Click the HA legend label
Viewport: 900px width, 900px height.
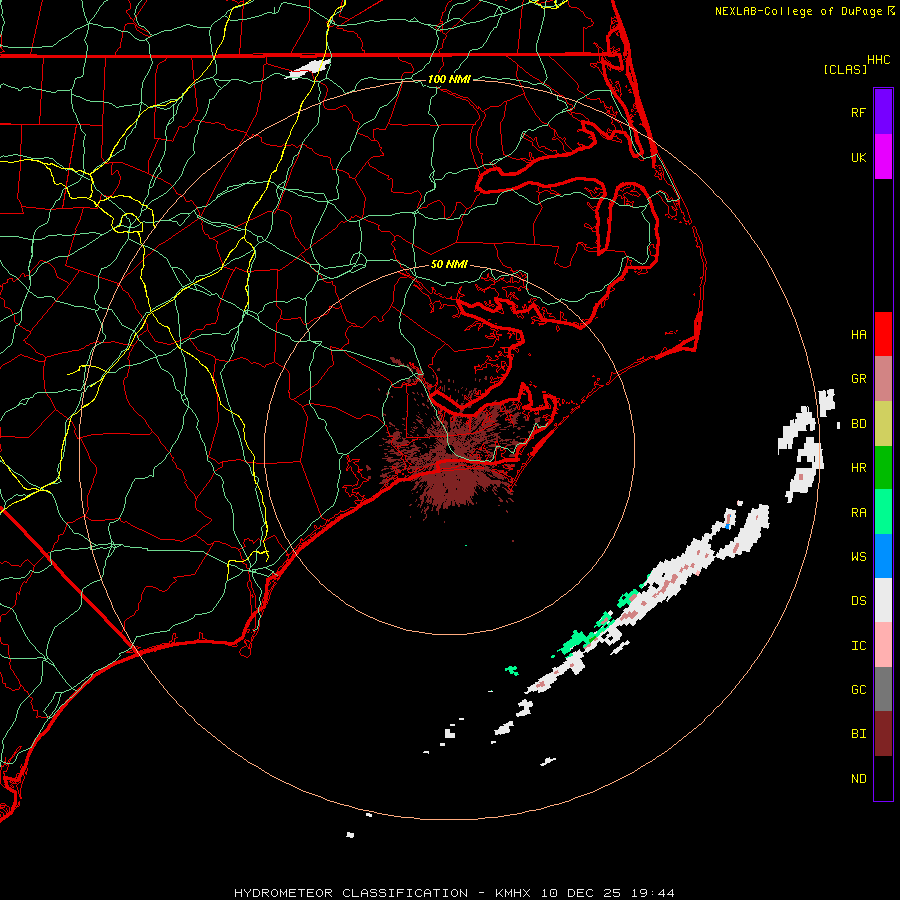[858, 335]
